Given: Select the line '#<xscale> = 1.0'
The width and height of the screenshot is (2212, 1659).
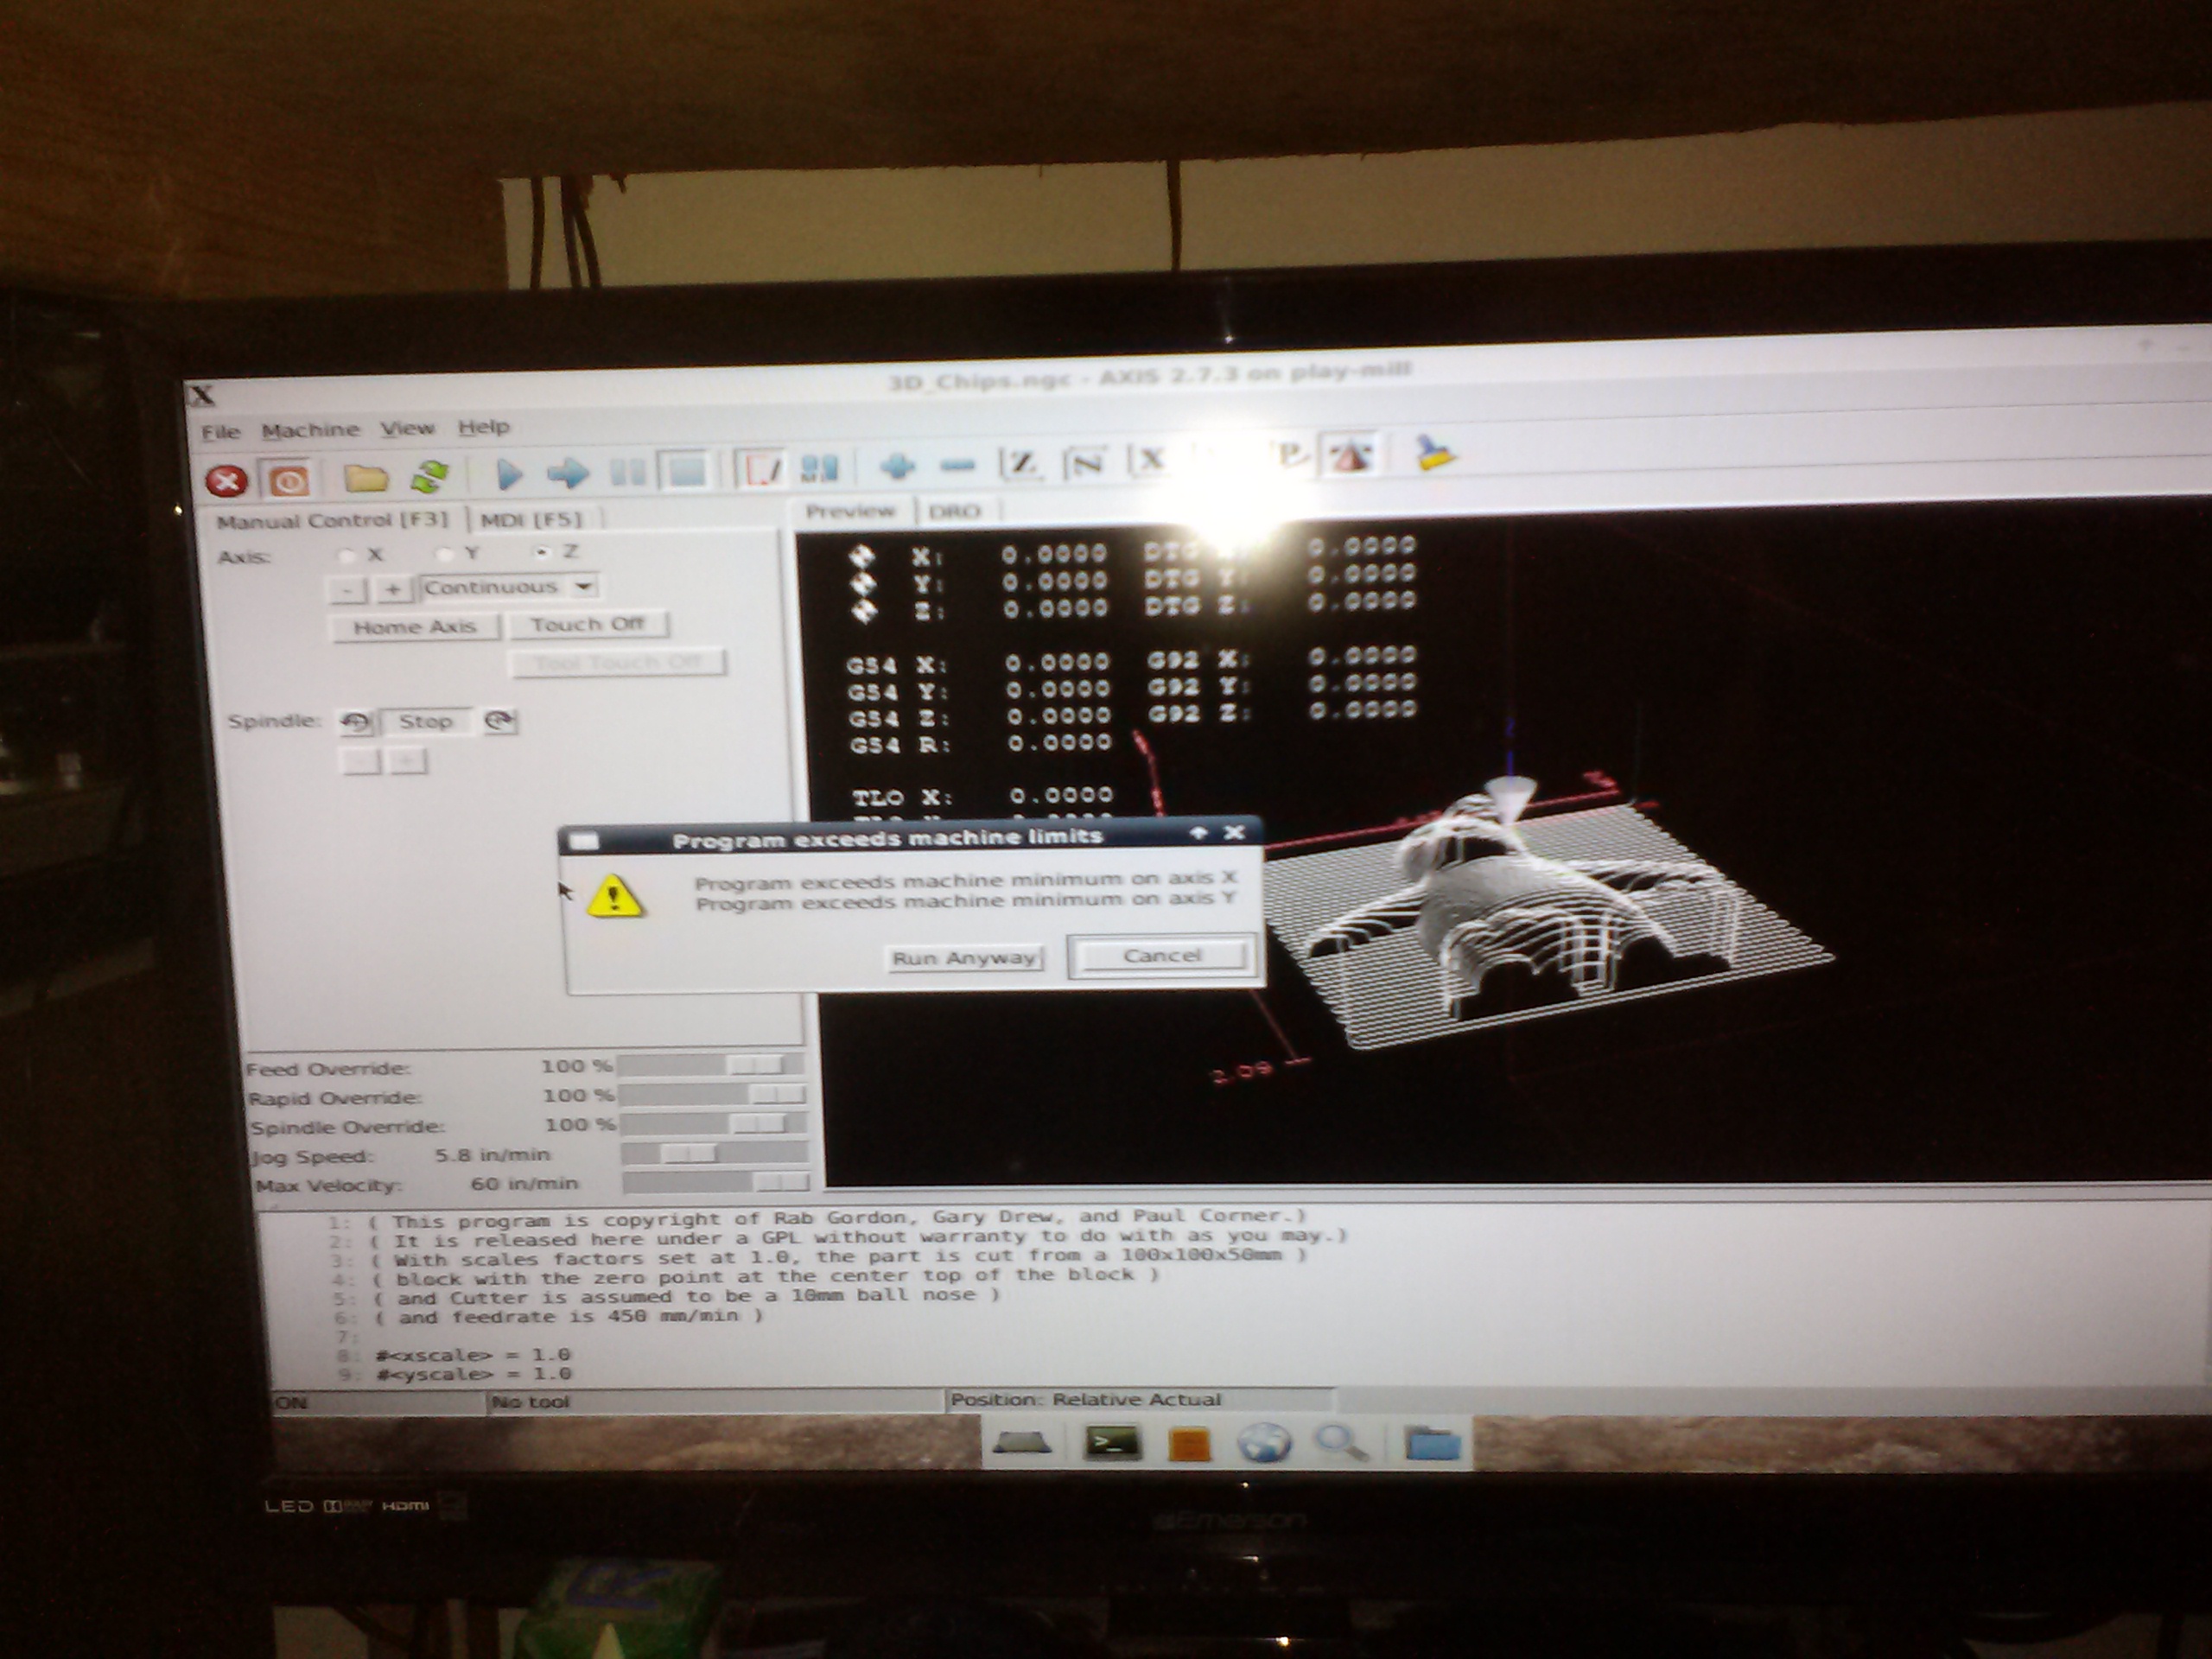Looking at the screenshot, I should click(473, 1355).
